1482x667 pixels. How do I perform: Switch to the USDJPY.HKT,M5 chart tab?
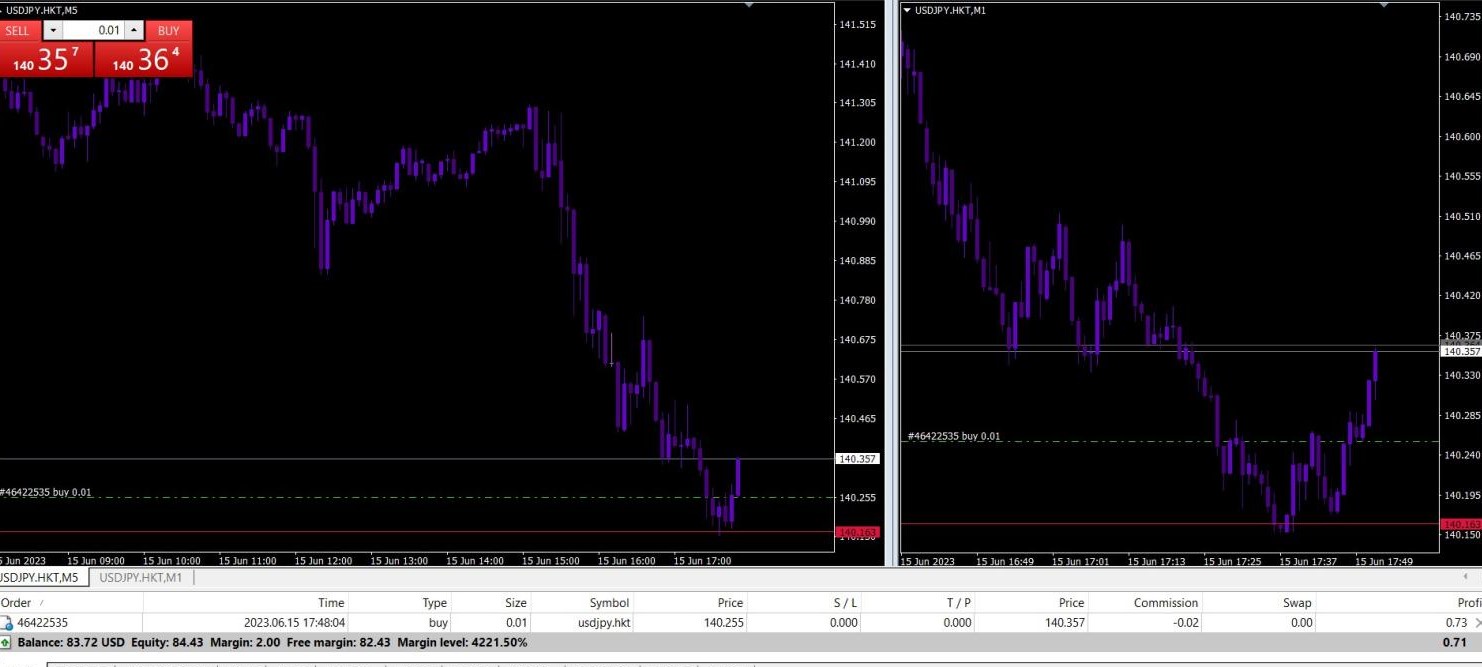(40, 577)
